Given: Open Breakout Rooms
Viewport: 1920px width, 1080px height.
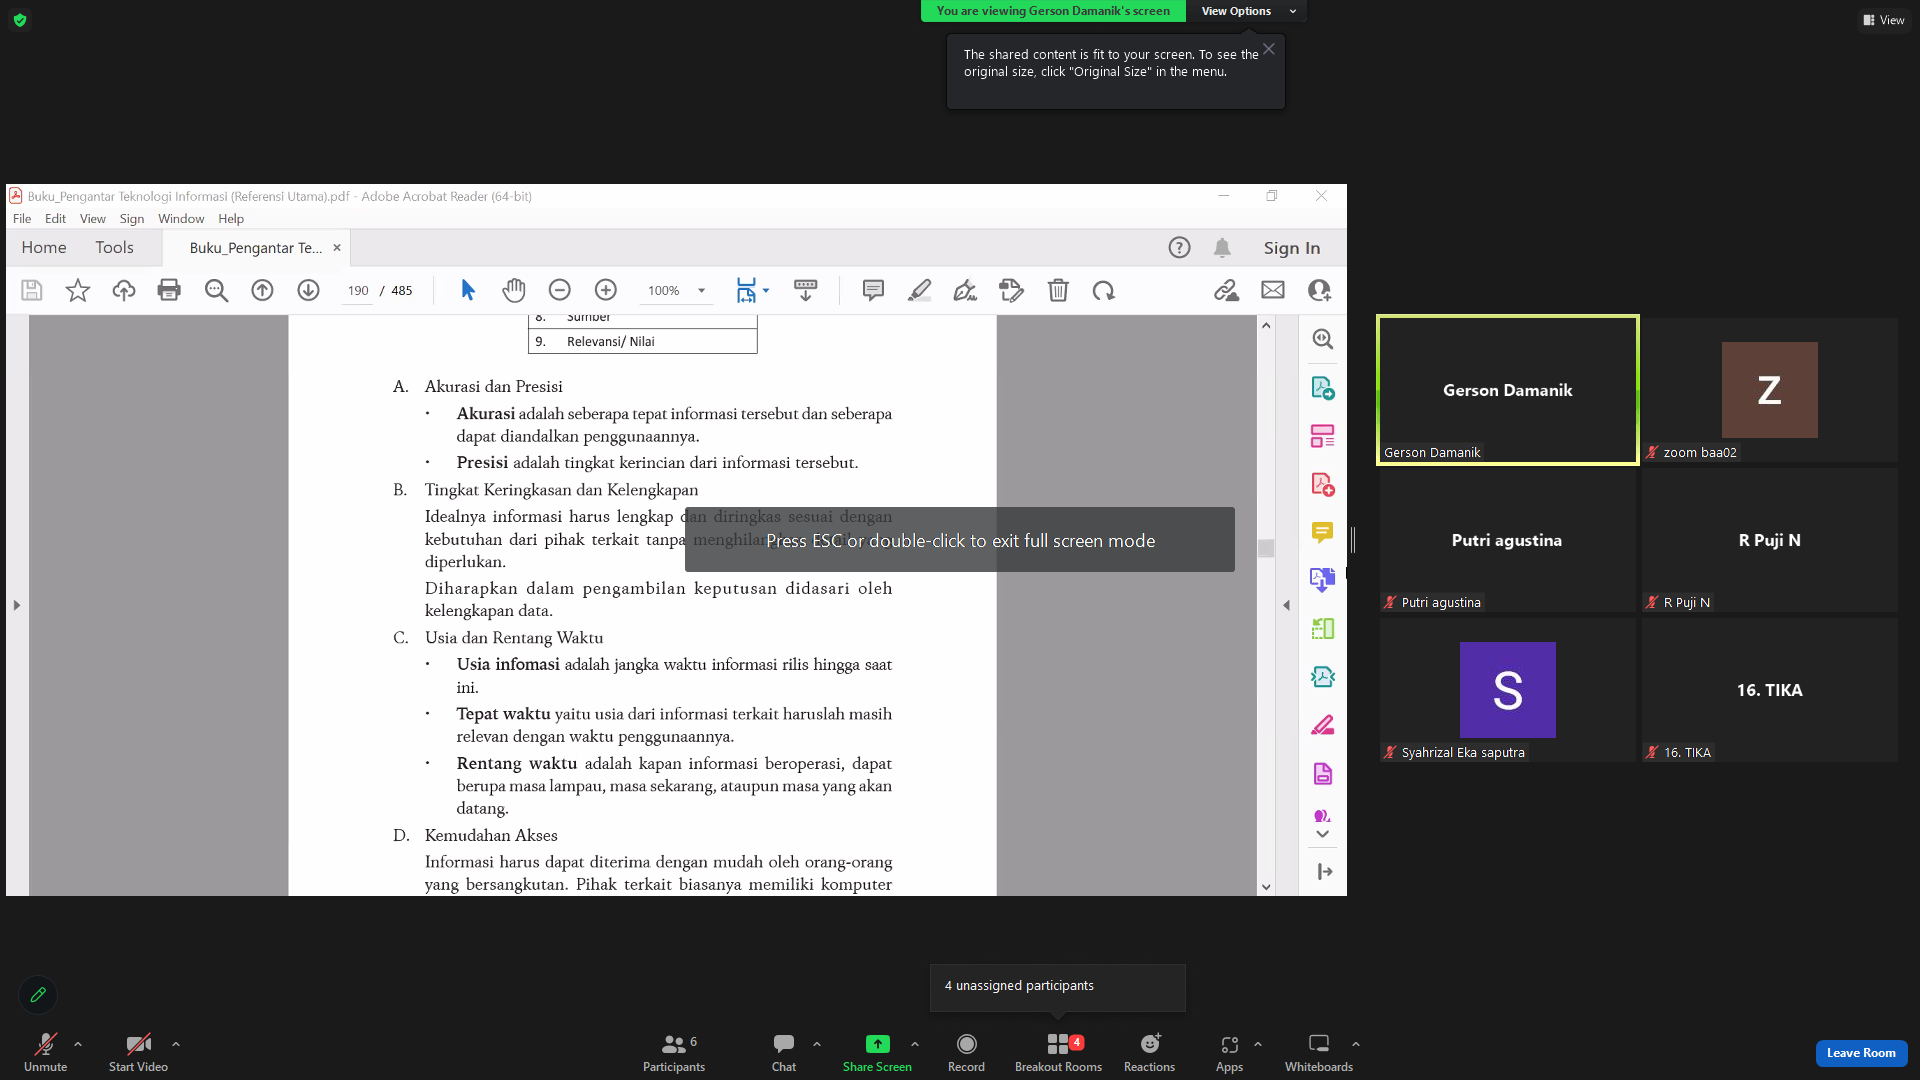Looking at the screenshot, I should coord(1058,1052).
